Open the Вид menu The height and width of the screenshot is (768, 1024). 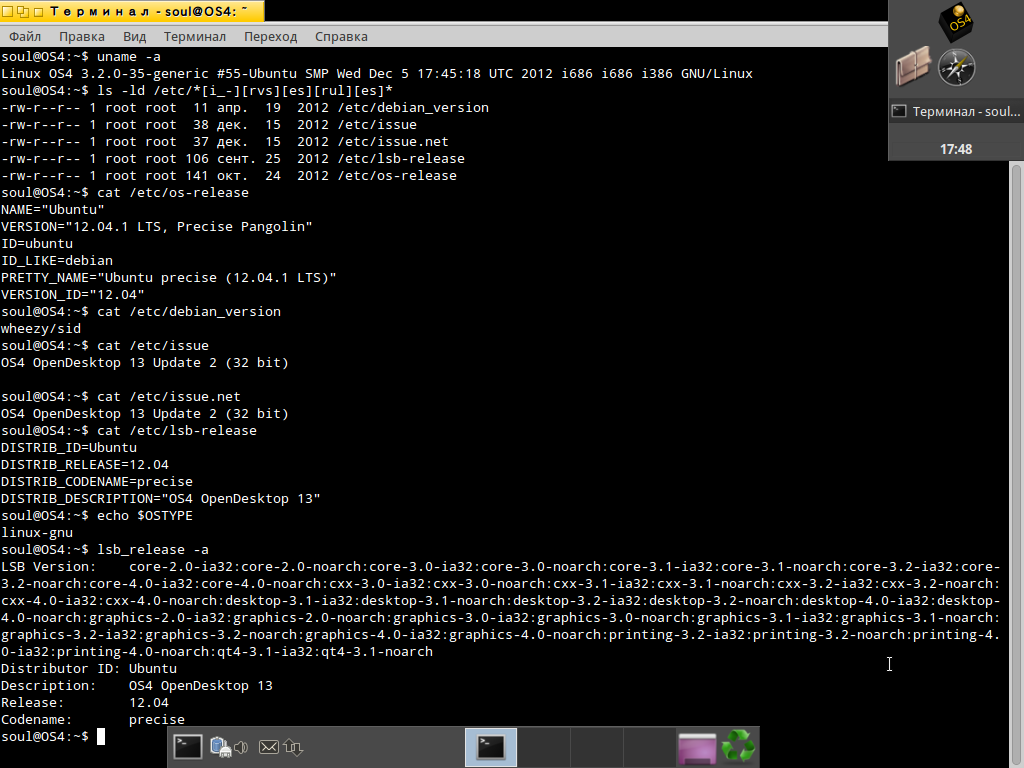[135, 37]
